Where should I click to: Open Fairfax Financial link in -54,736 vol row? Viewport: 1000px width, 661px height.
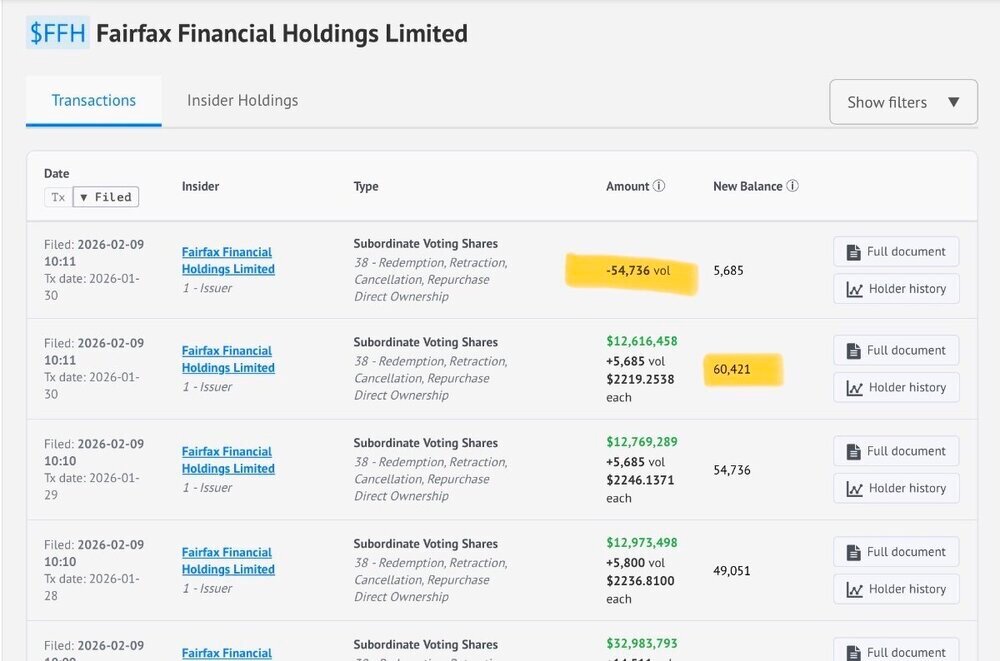(x=228, y=260)
